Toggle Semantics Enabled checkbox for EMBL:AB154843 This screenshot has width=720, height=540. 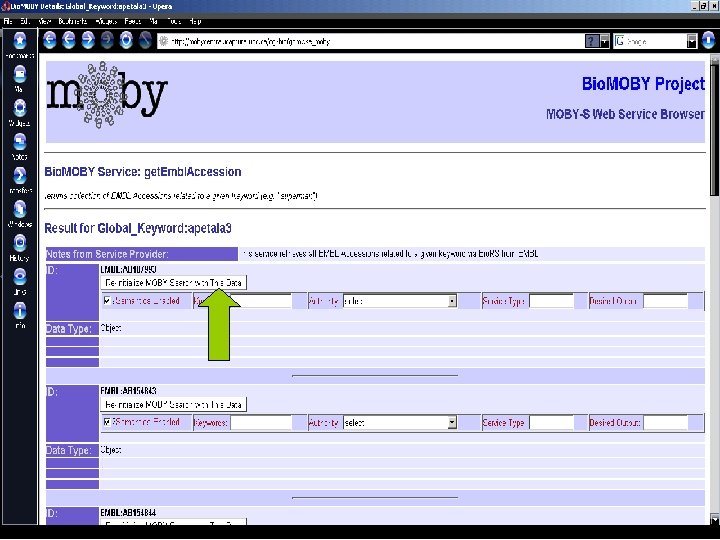click(x=107, y=422)
